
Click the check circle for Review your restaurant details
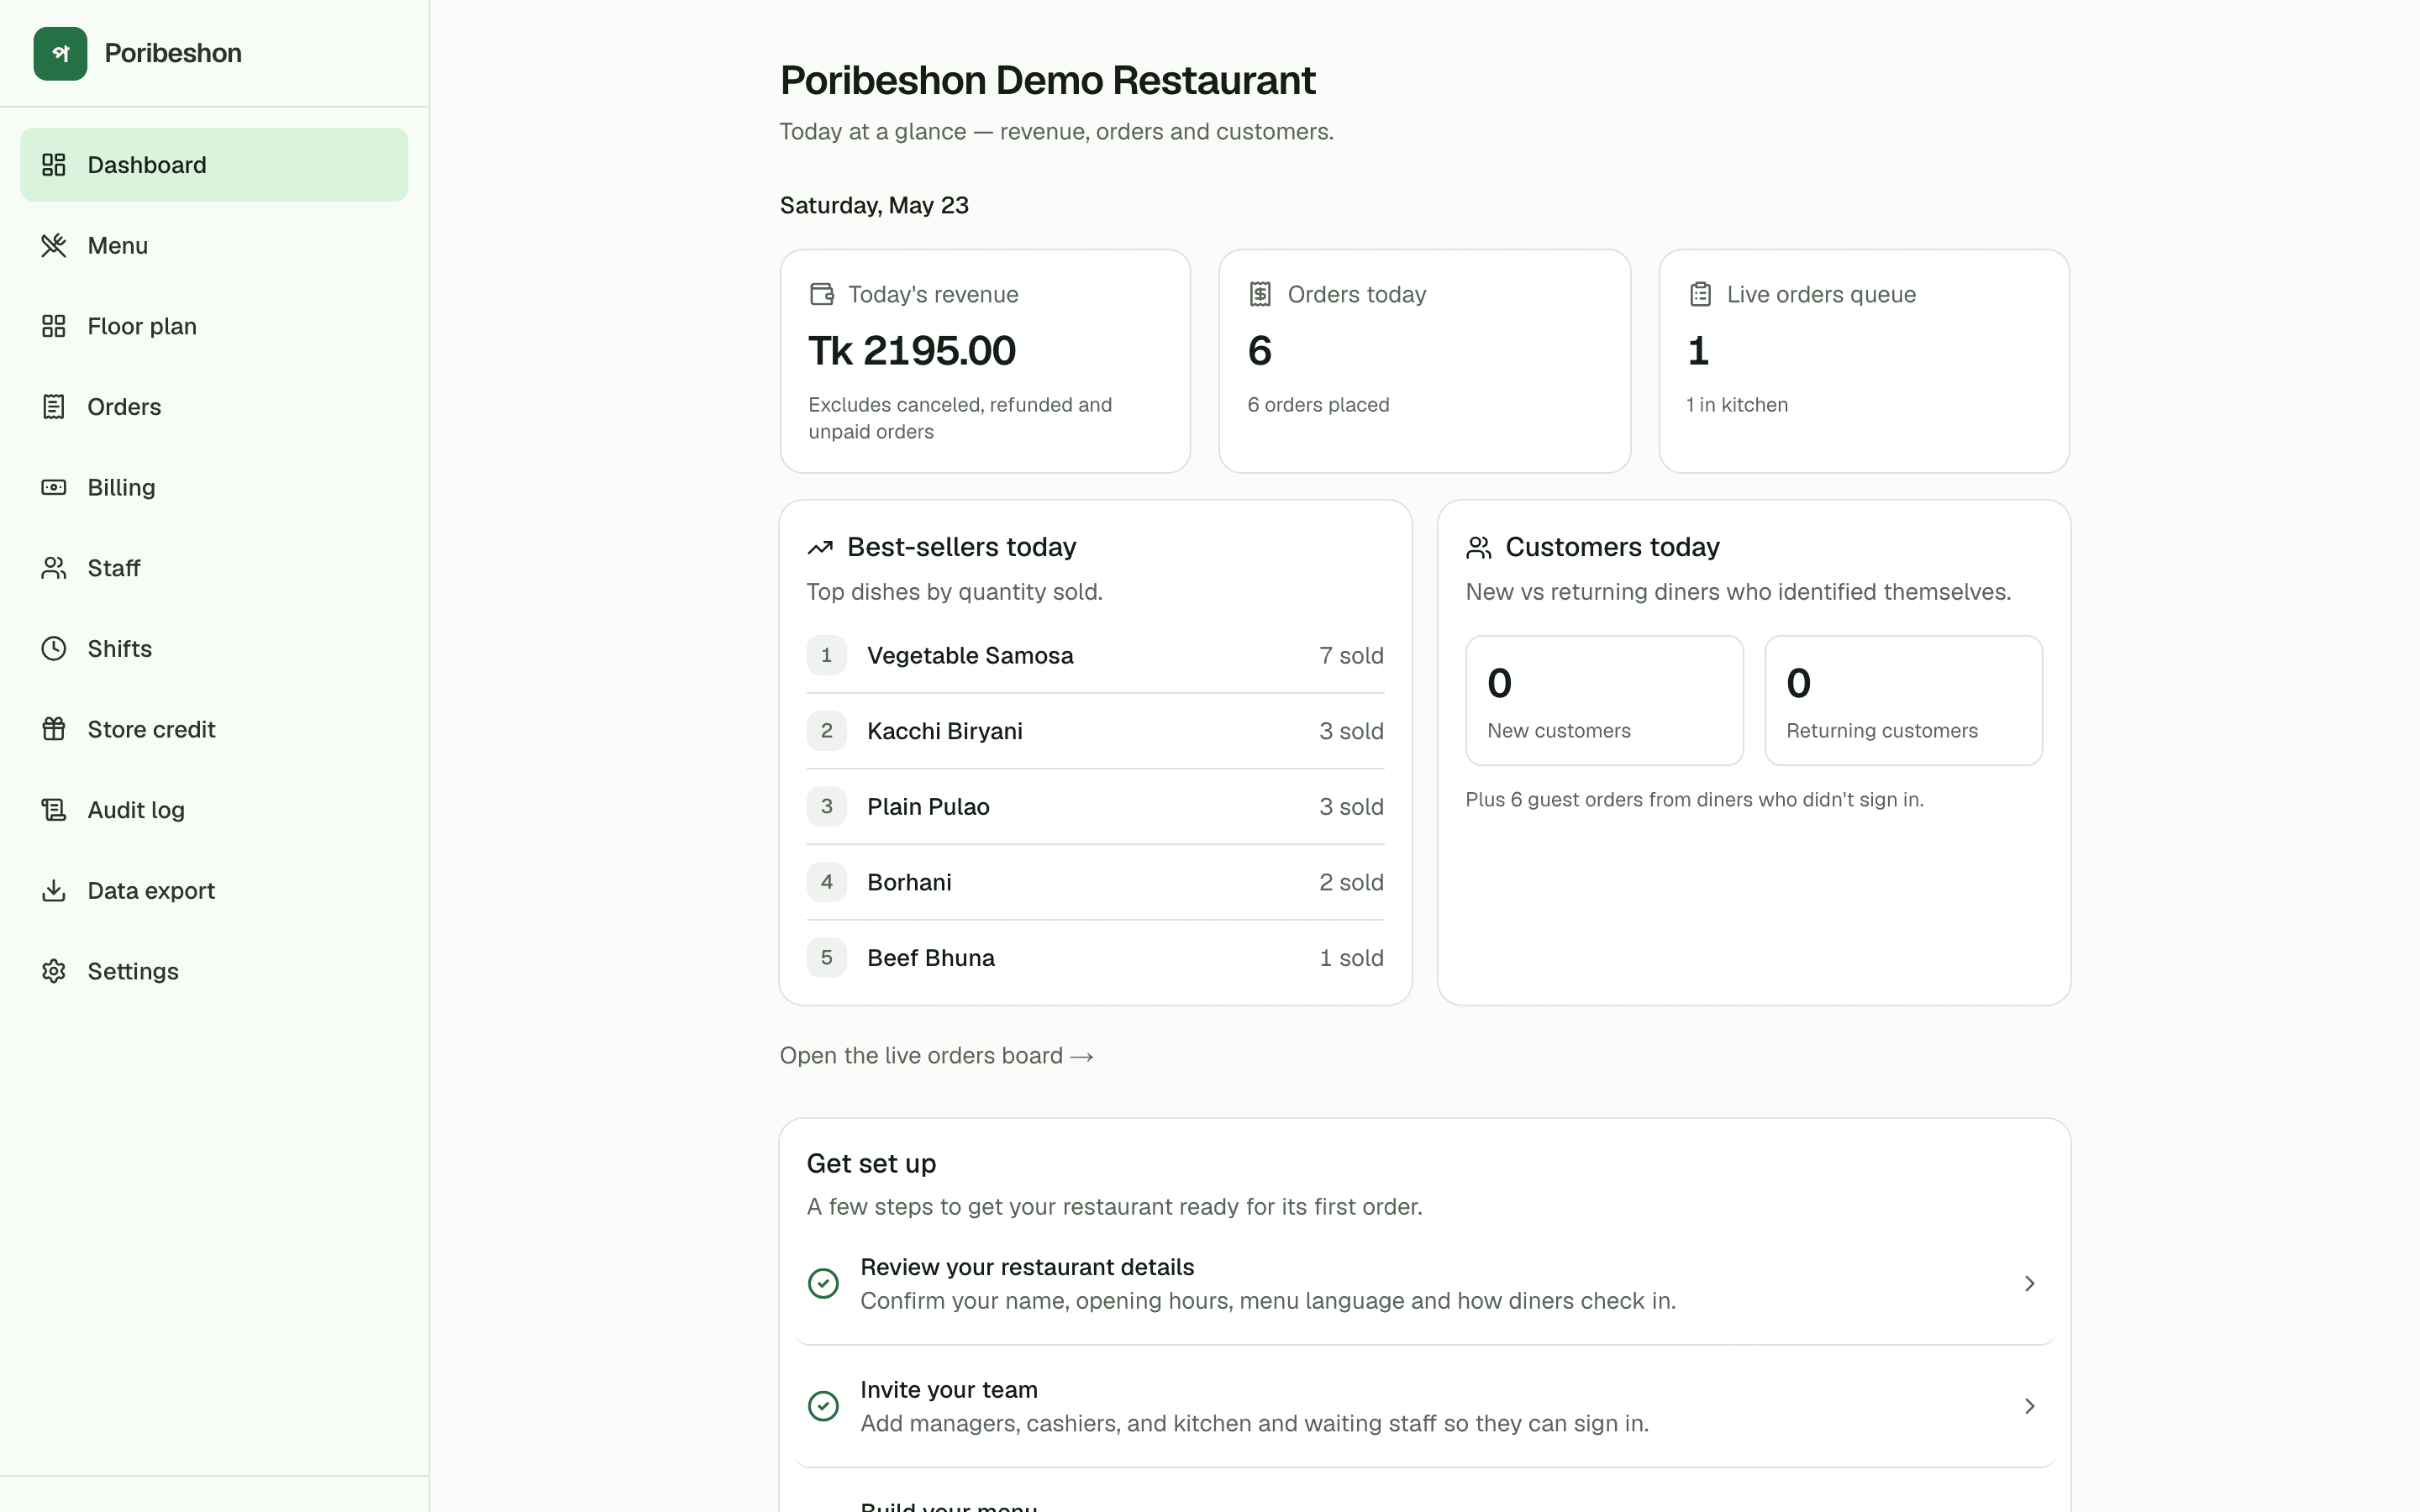[823, 1283]
